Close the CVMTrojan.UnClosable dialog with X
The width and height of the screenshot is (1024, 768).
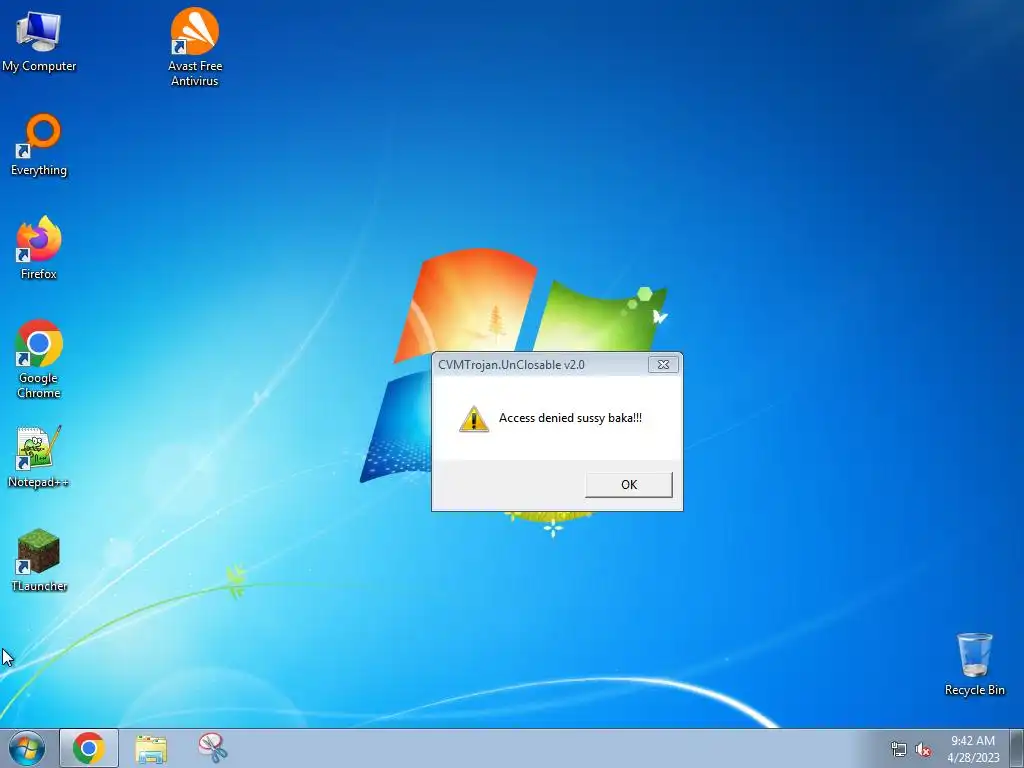pos(663,364)
